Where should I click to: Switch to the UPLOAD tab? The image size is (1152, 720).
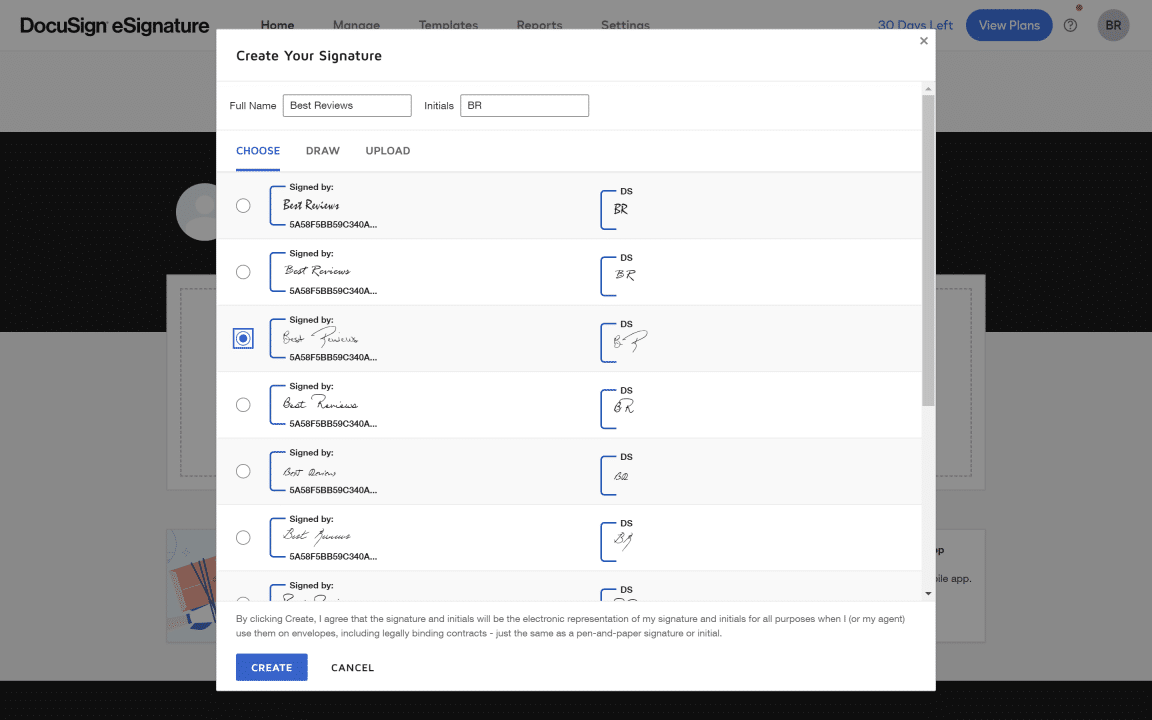387,150
